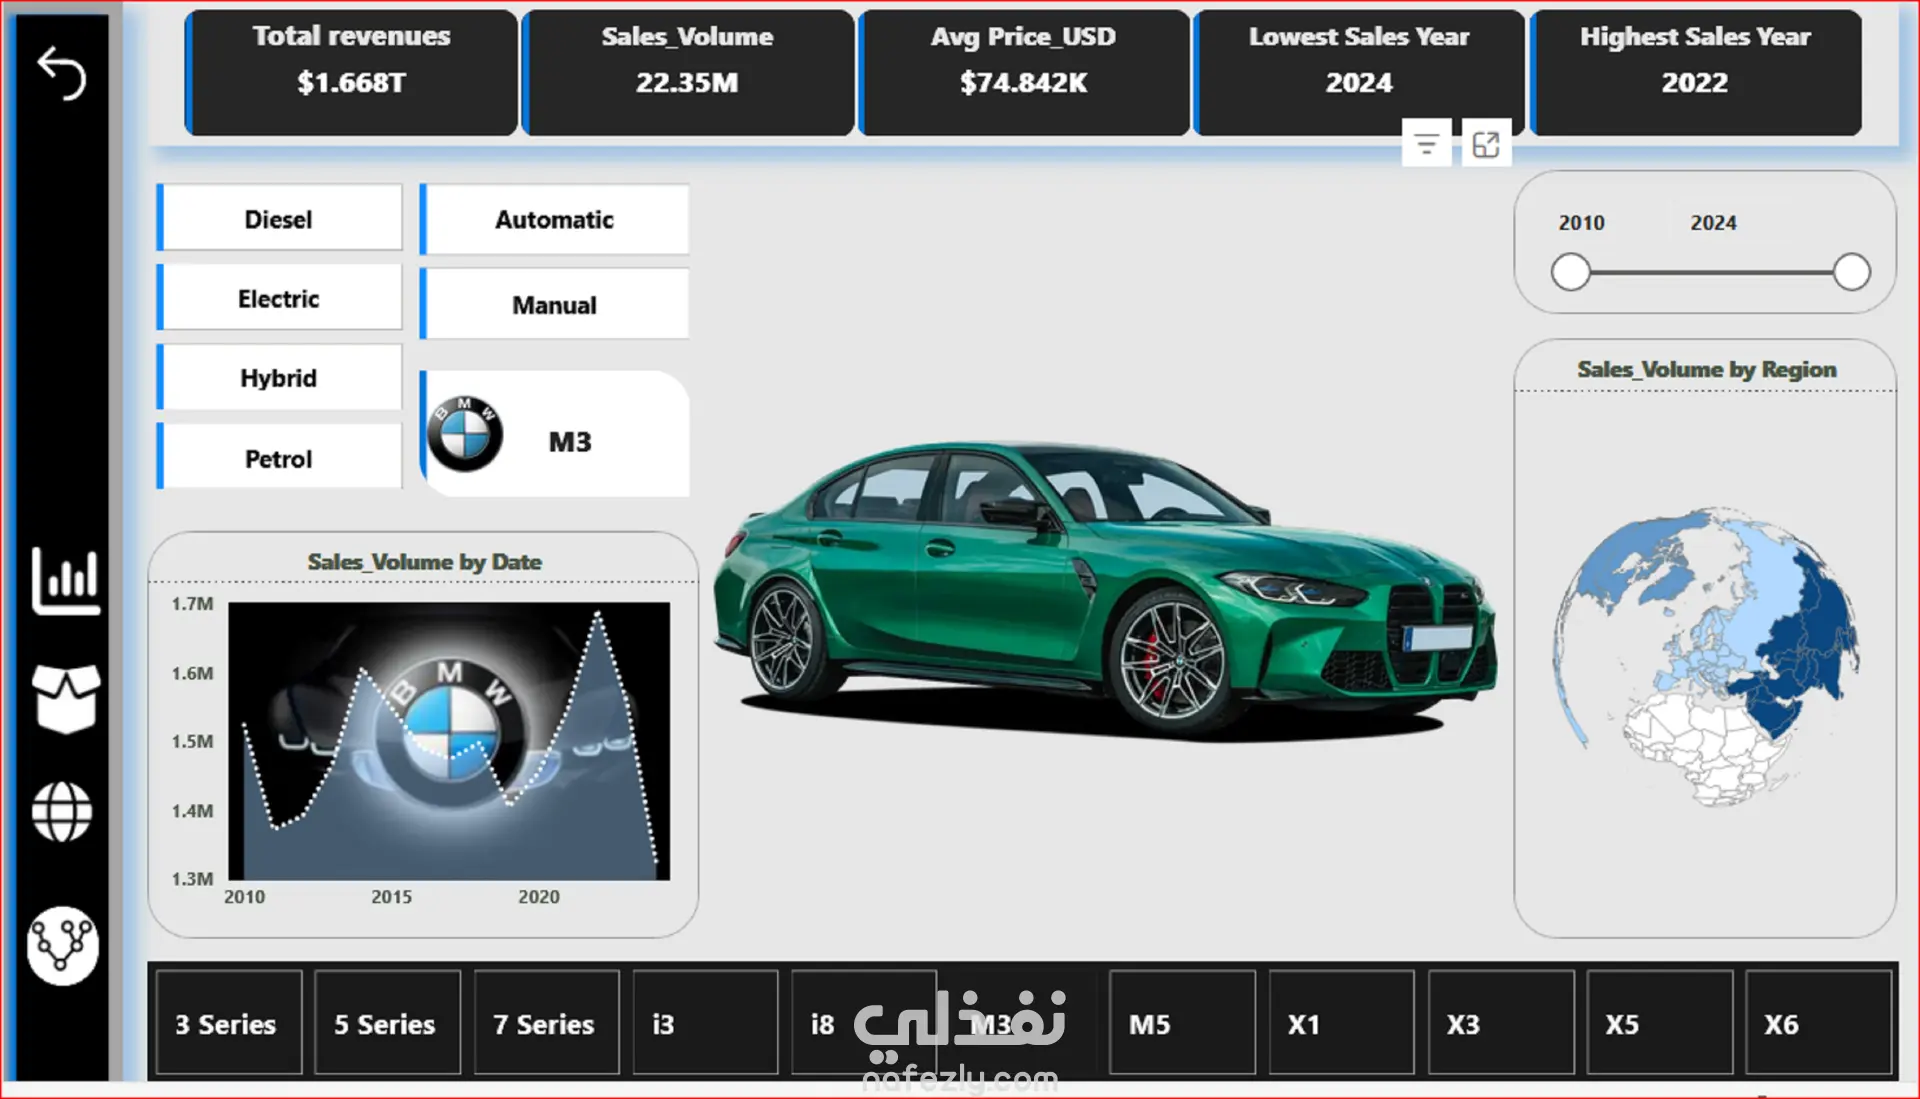Toggle the Hybrid fuel filter
Screen dimensions: 1920x1099
tap(279, 378)
